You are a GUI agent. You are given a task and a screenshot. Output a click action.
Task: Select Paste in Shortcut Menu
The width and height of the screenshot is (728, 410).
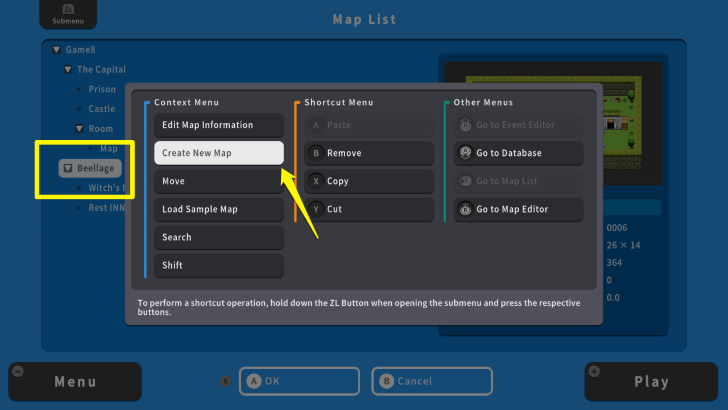(x=369, y=125)
